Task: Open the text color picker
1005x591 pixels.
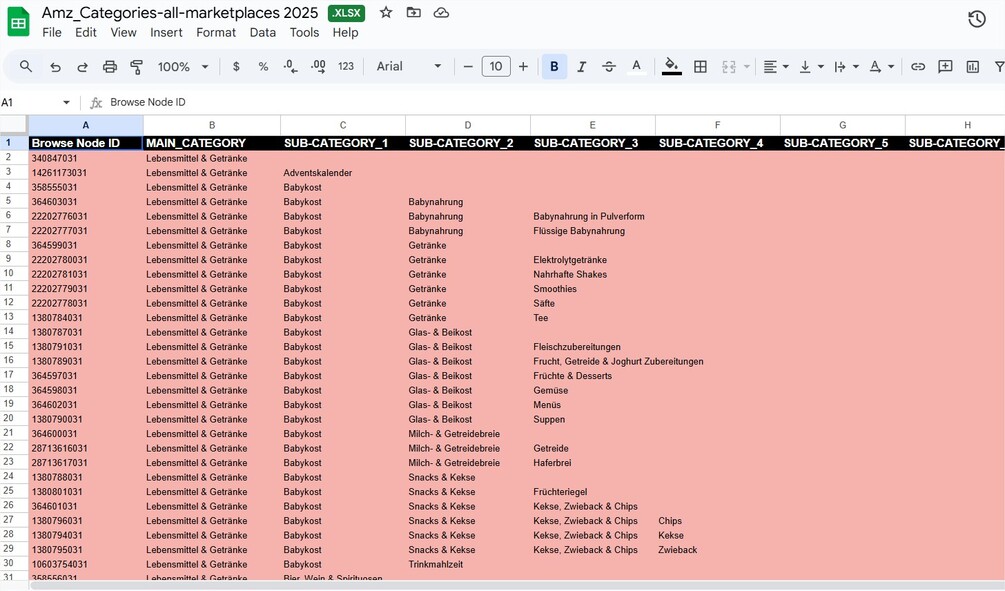Action: pyautogui.click(x=636, y=66)
